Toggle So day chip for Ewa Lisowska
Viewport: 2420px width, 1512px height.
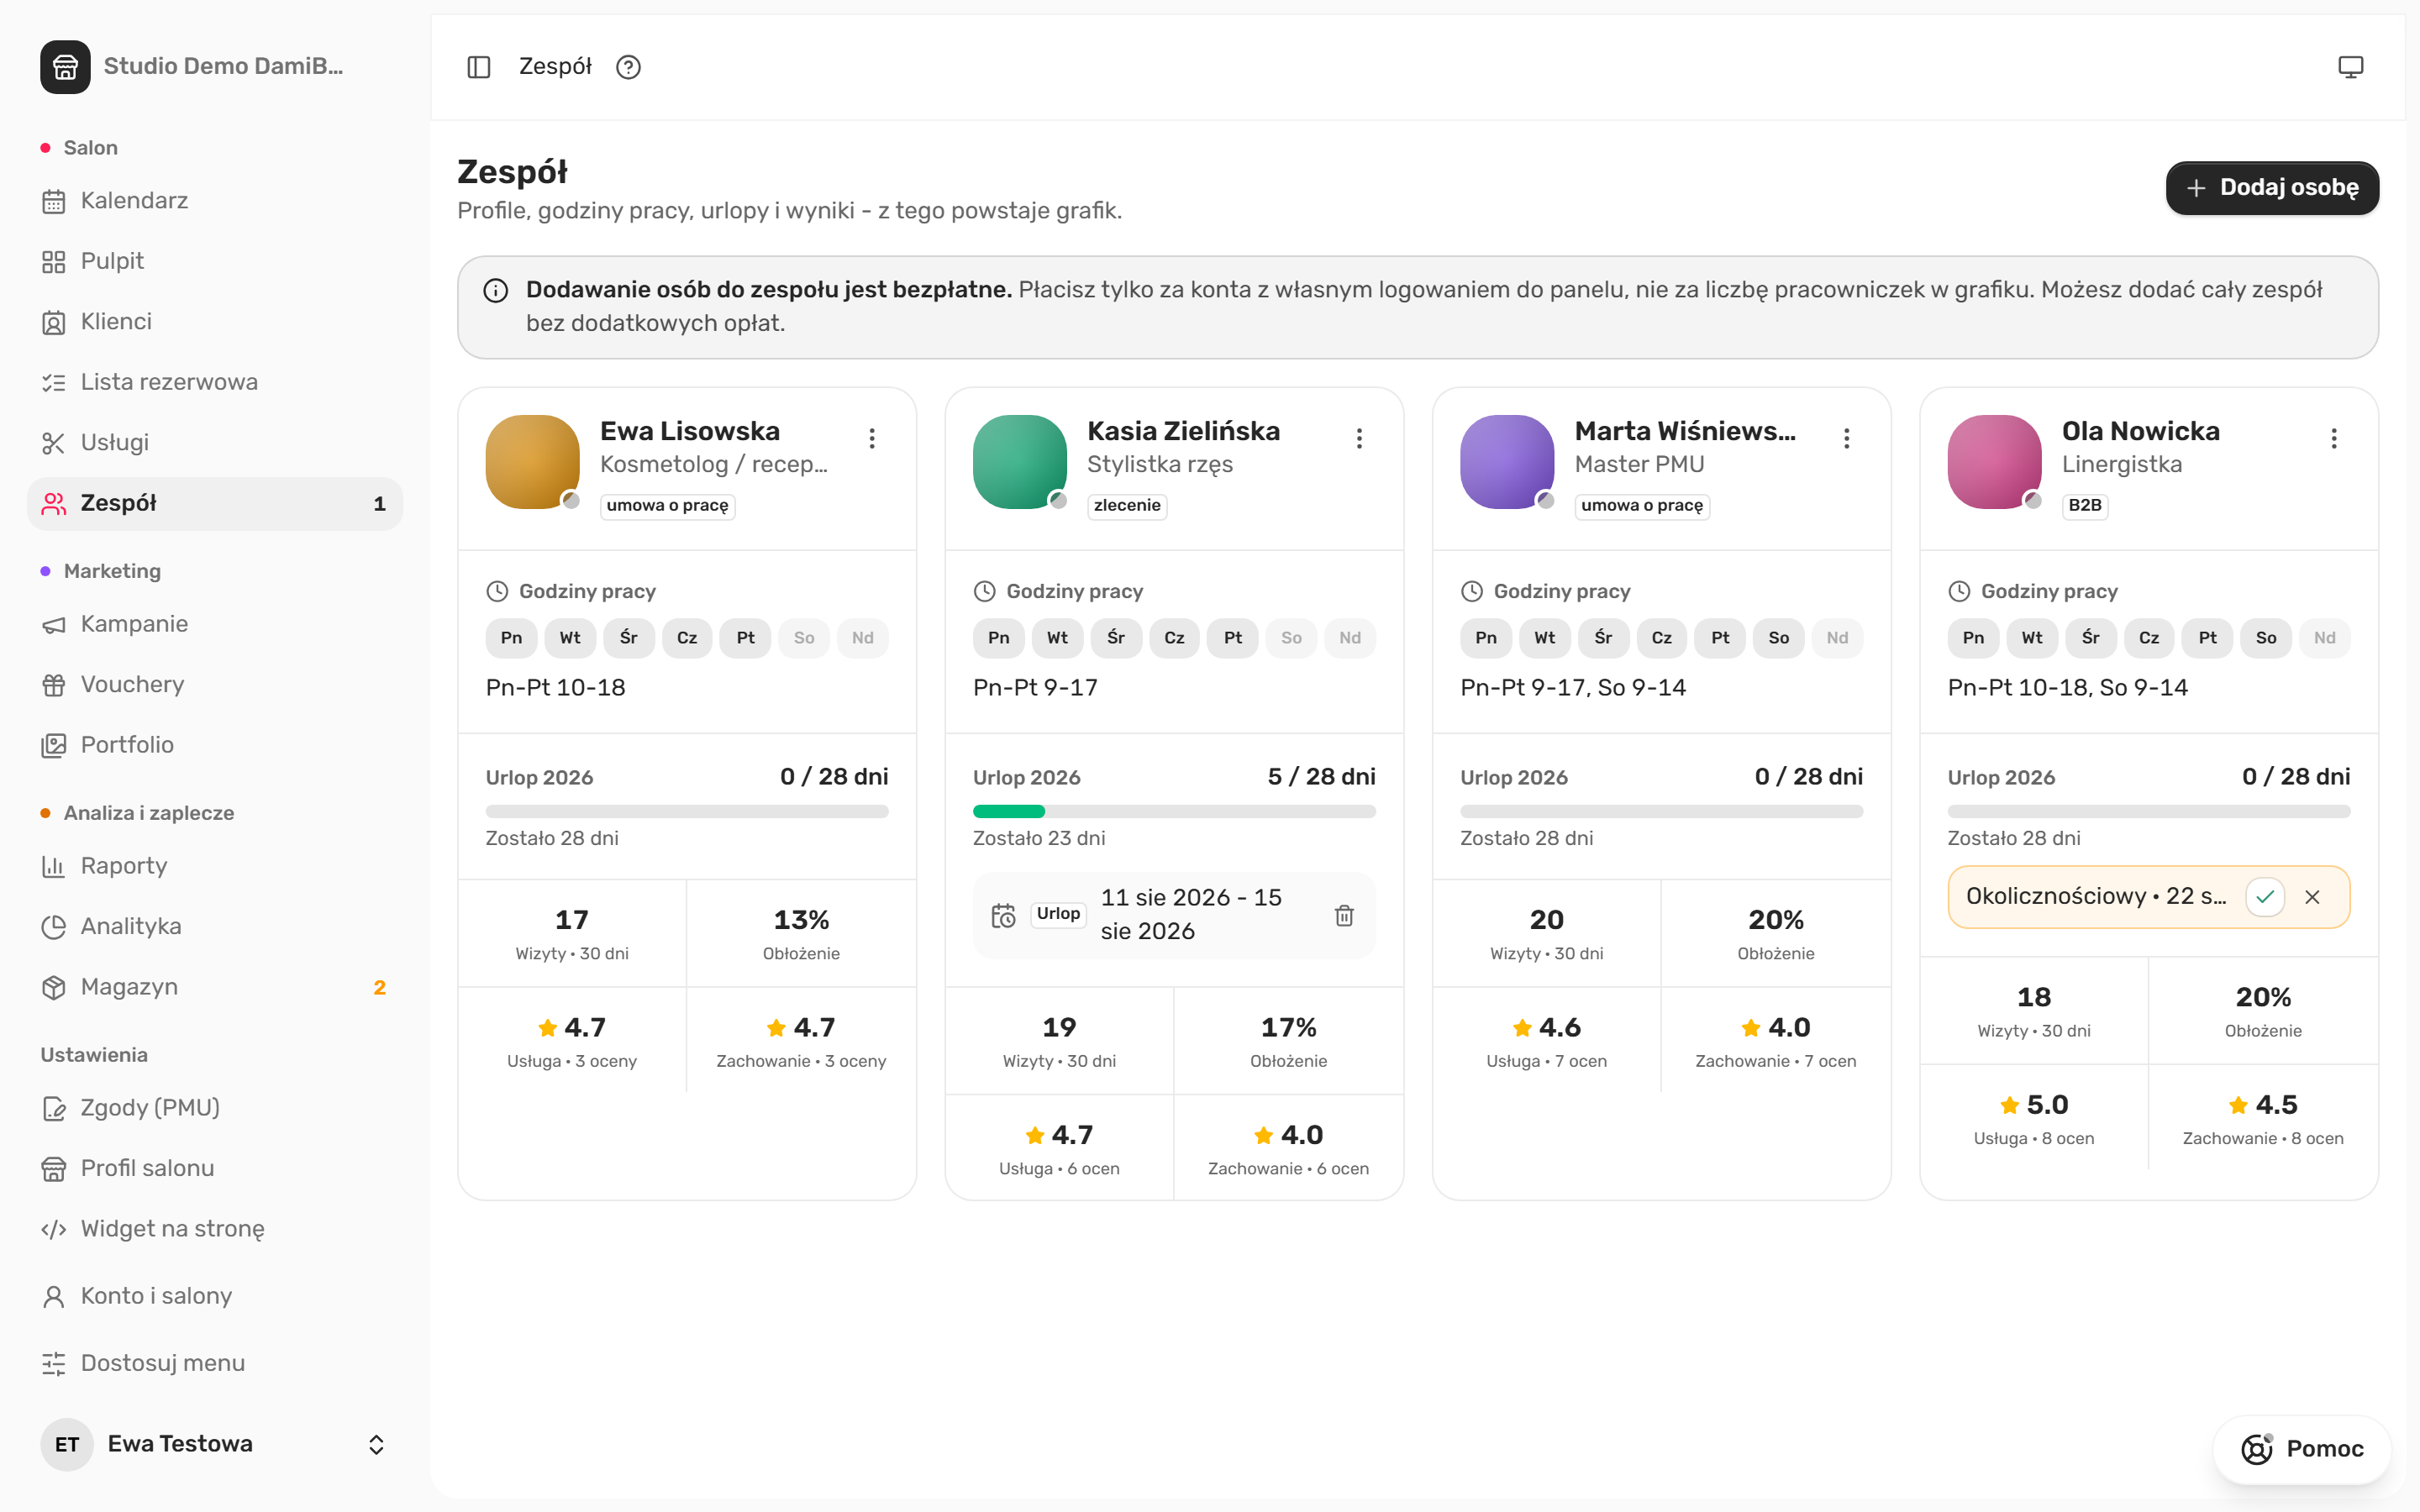click(804, 638)
